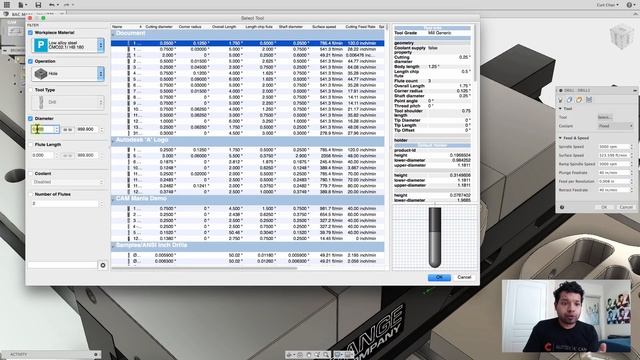The image size is (640, 360).
Task: Click OK in Select Tool dialog
Action: click(439, 277)
